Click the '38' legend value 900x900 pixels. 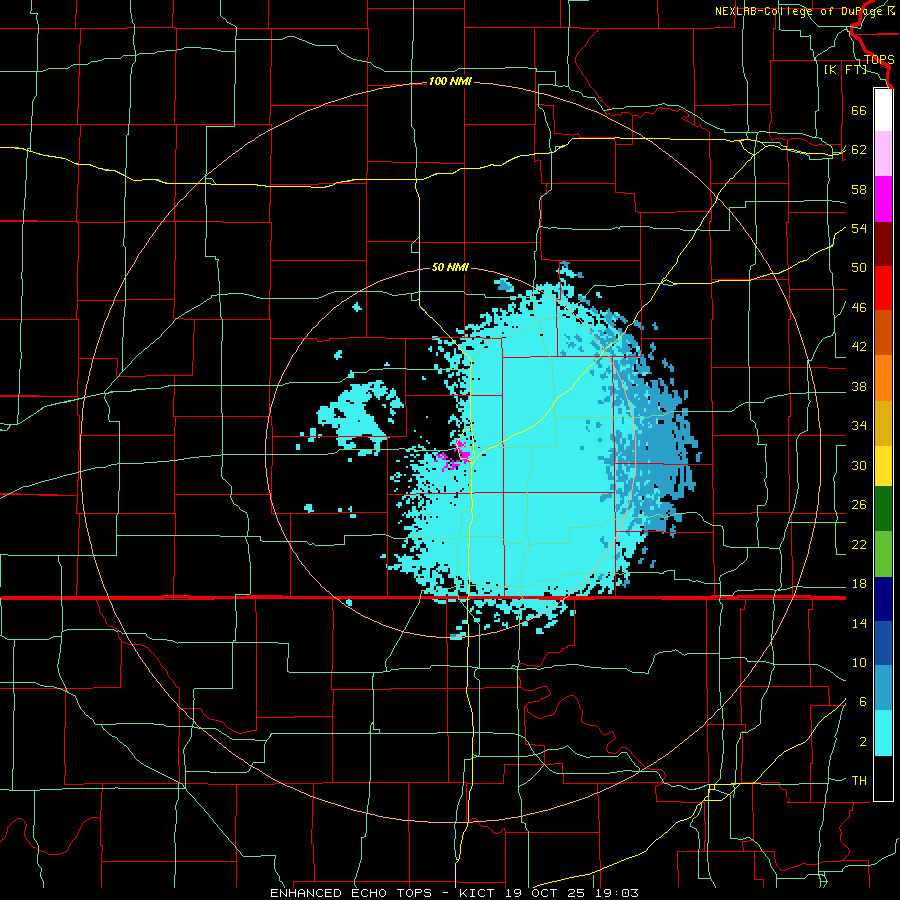(x=859, y=386)
